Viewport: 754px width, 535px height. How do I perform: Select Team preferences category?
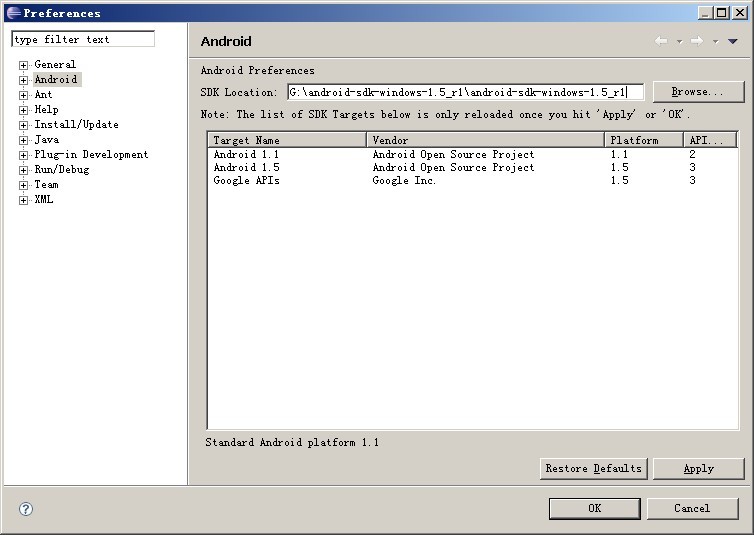click(46, 185)
